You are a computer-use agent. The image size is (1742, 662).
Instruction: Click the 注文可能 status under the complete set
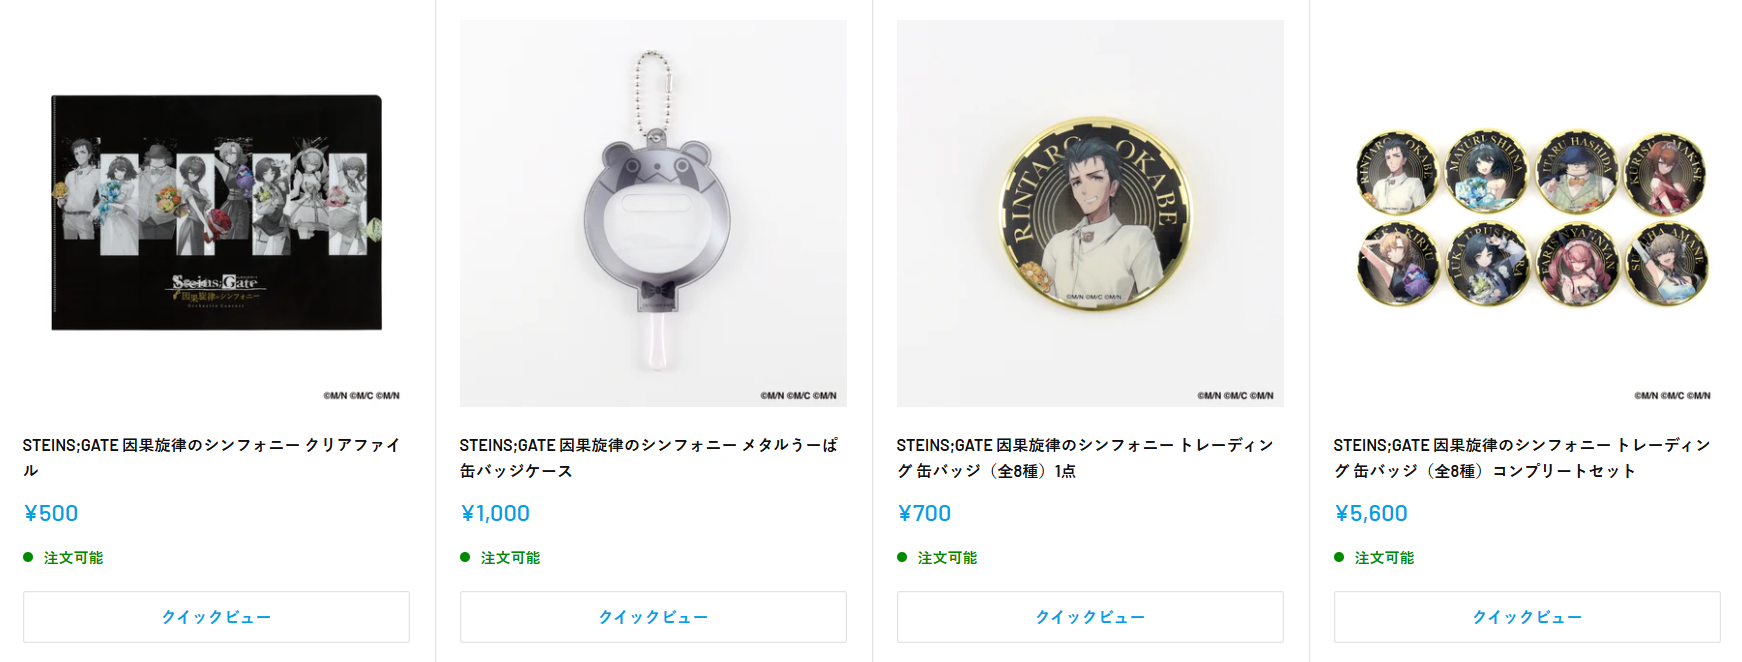tap(1384, 558)
